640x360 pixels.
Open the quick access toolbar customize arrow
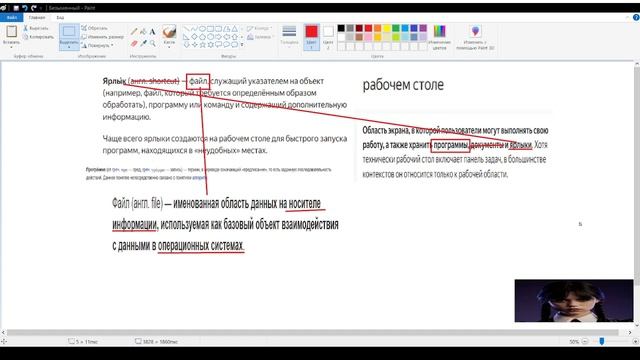(41, 8)
